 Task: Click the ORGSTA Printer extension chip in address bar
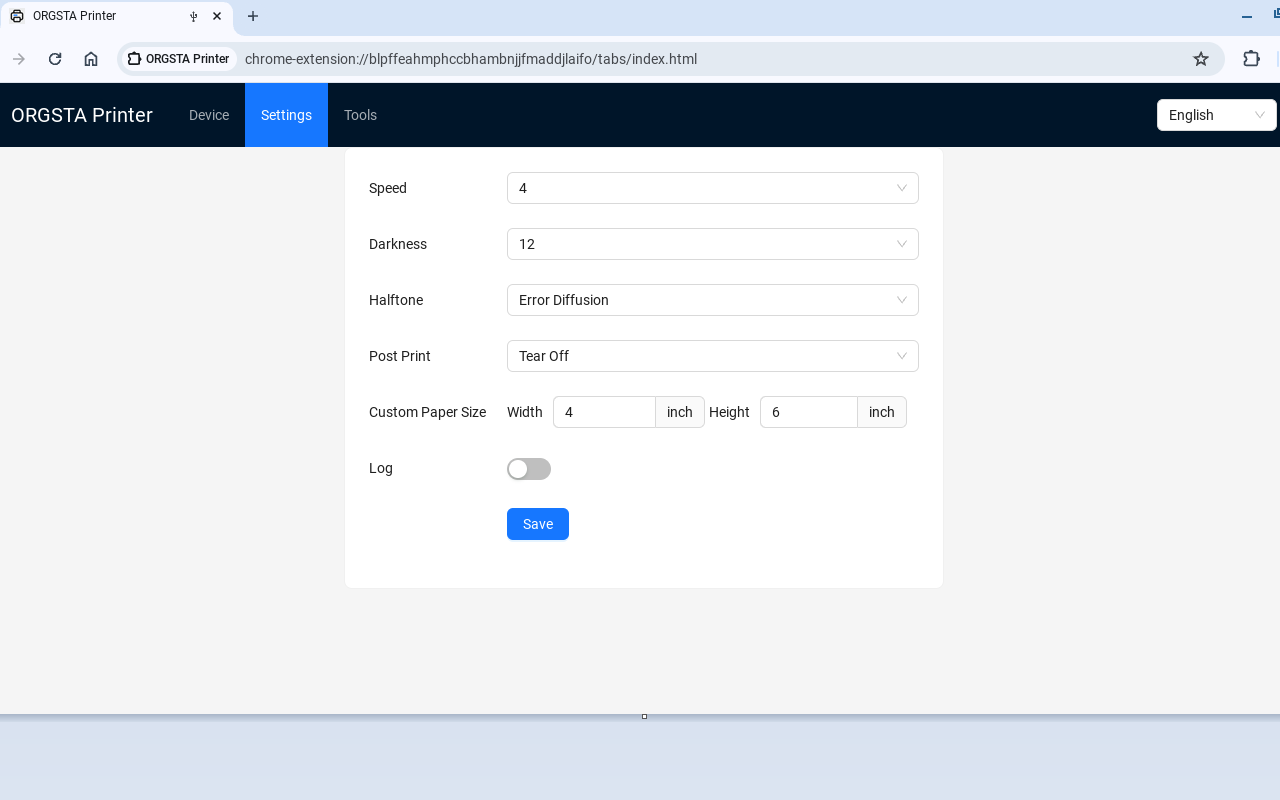coord(179,59)
